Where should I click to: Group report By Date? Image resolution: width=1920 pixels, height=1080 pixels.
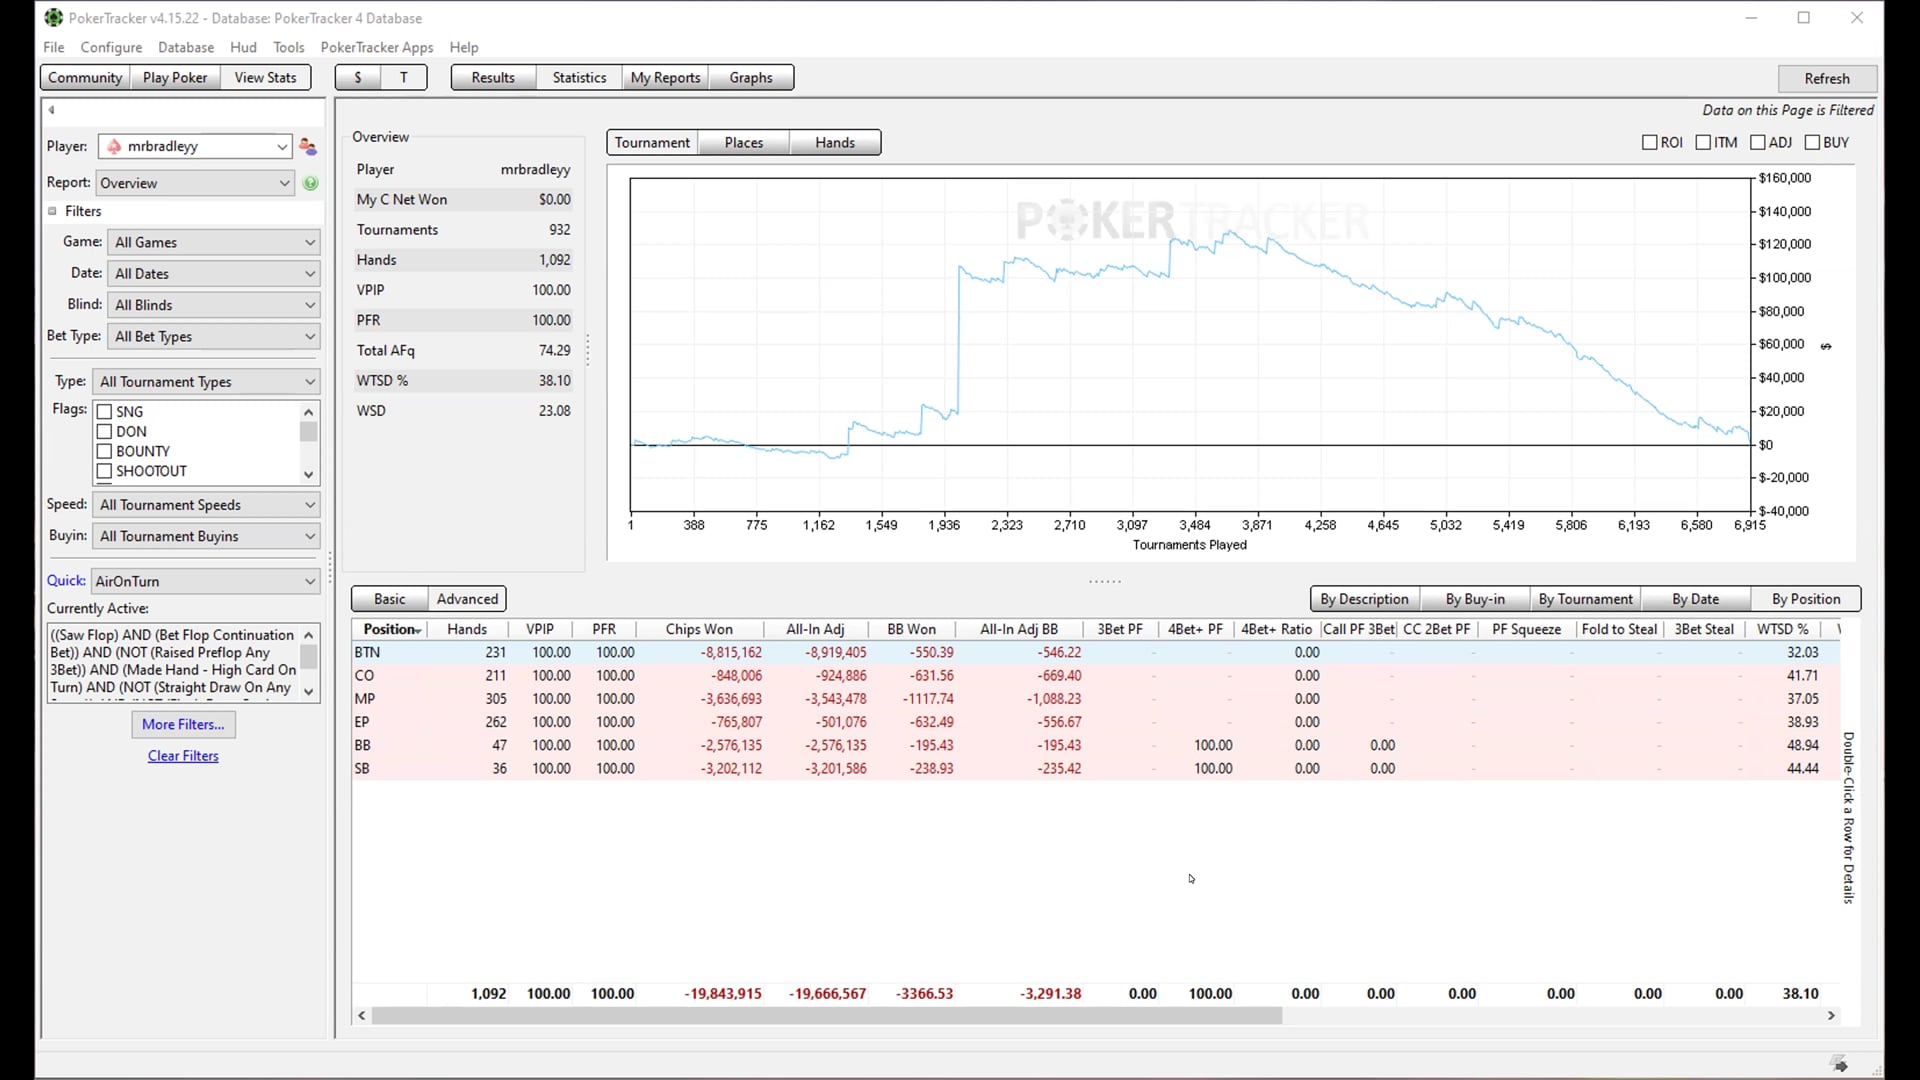point(1696,599)
